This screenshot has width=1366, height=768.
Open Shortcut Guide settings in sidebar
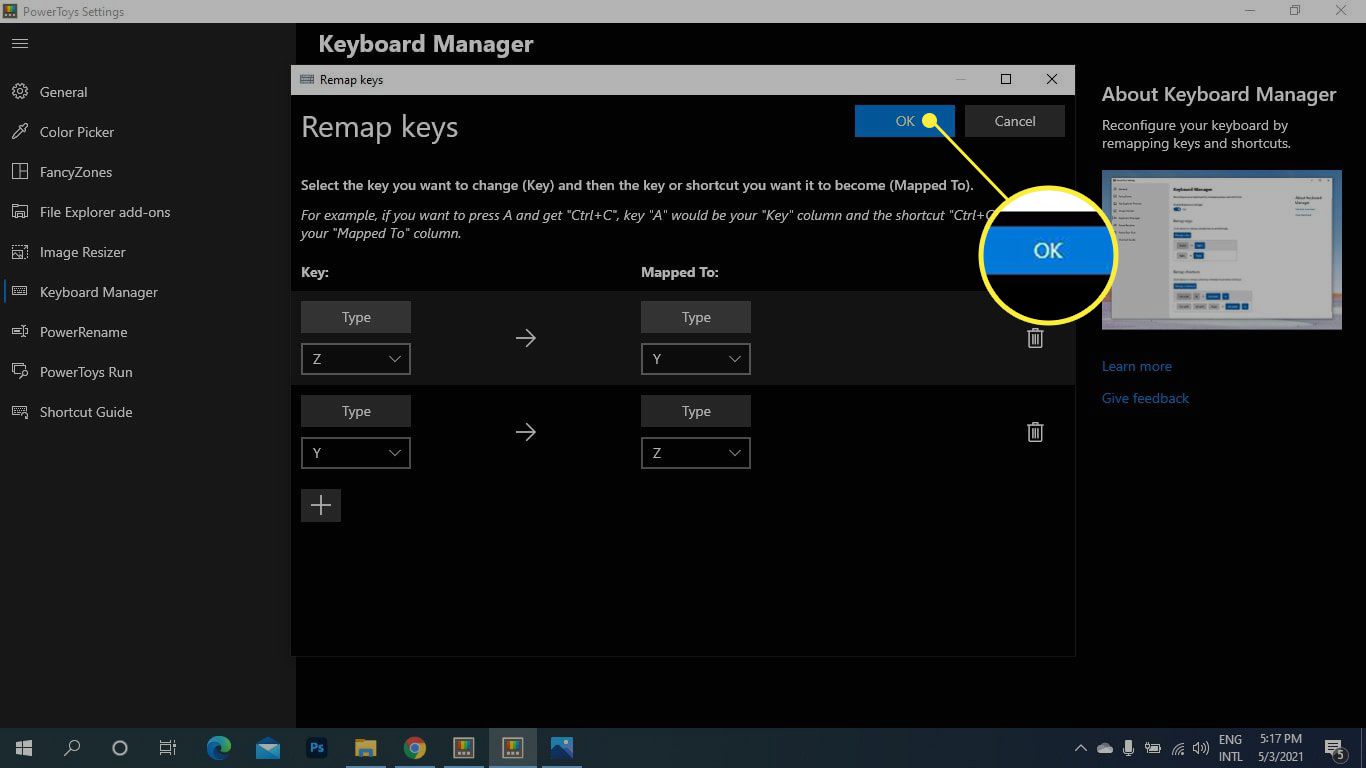pos(148,412)
